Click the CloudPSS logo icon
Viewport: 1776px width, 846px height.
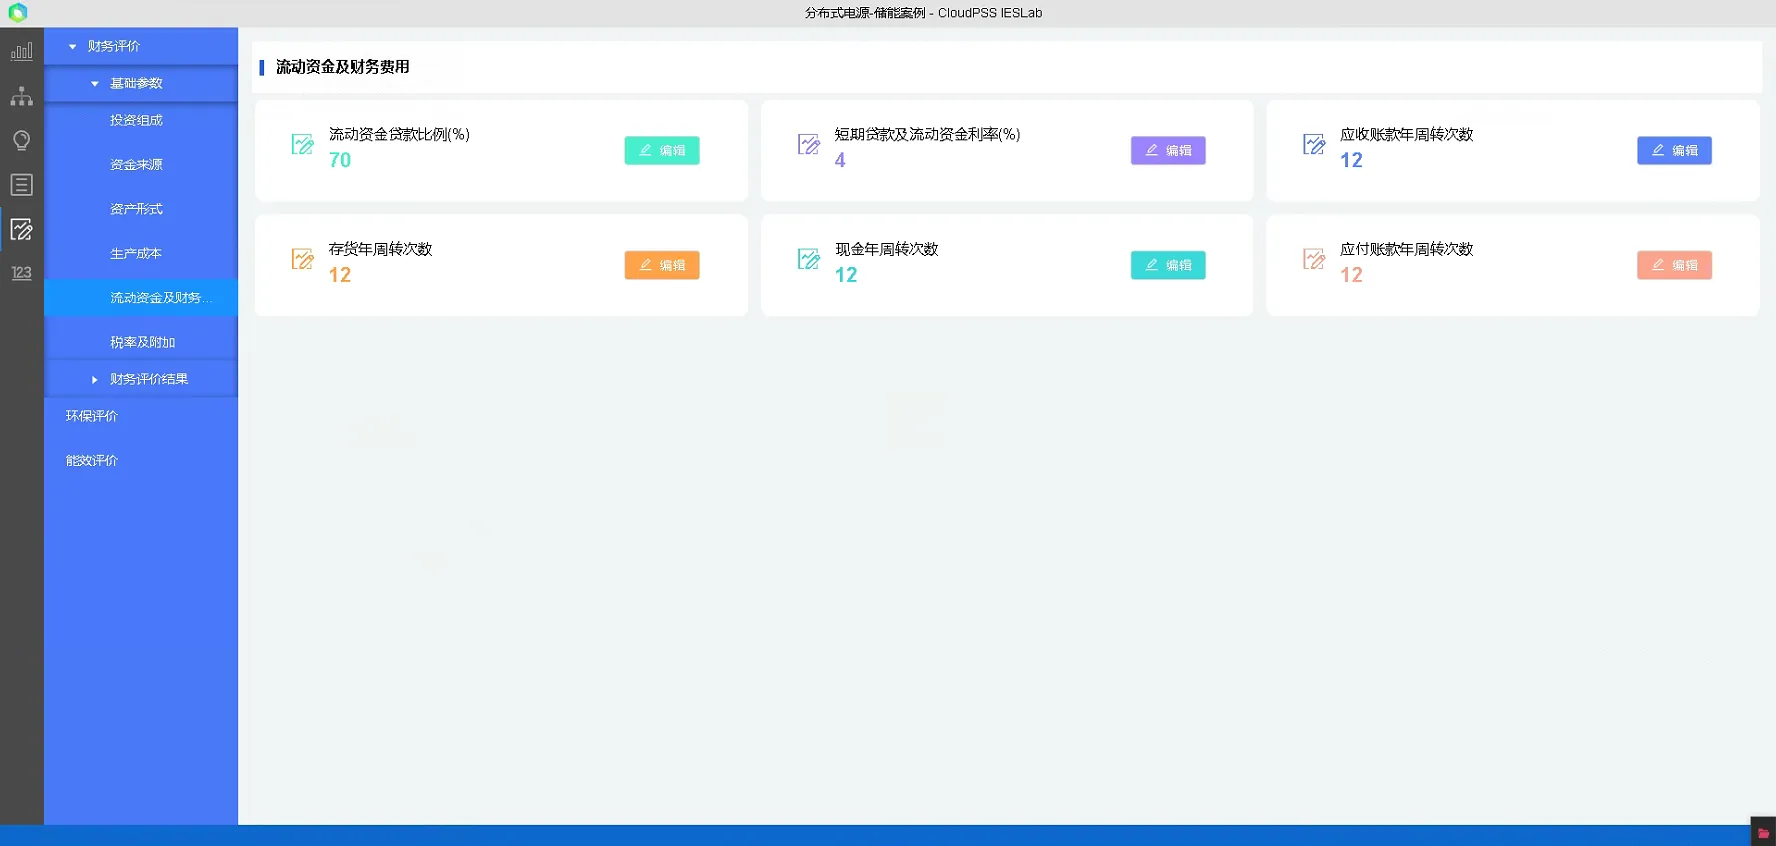tap(18, 13)
